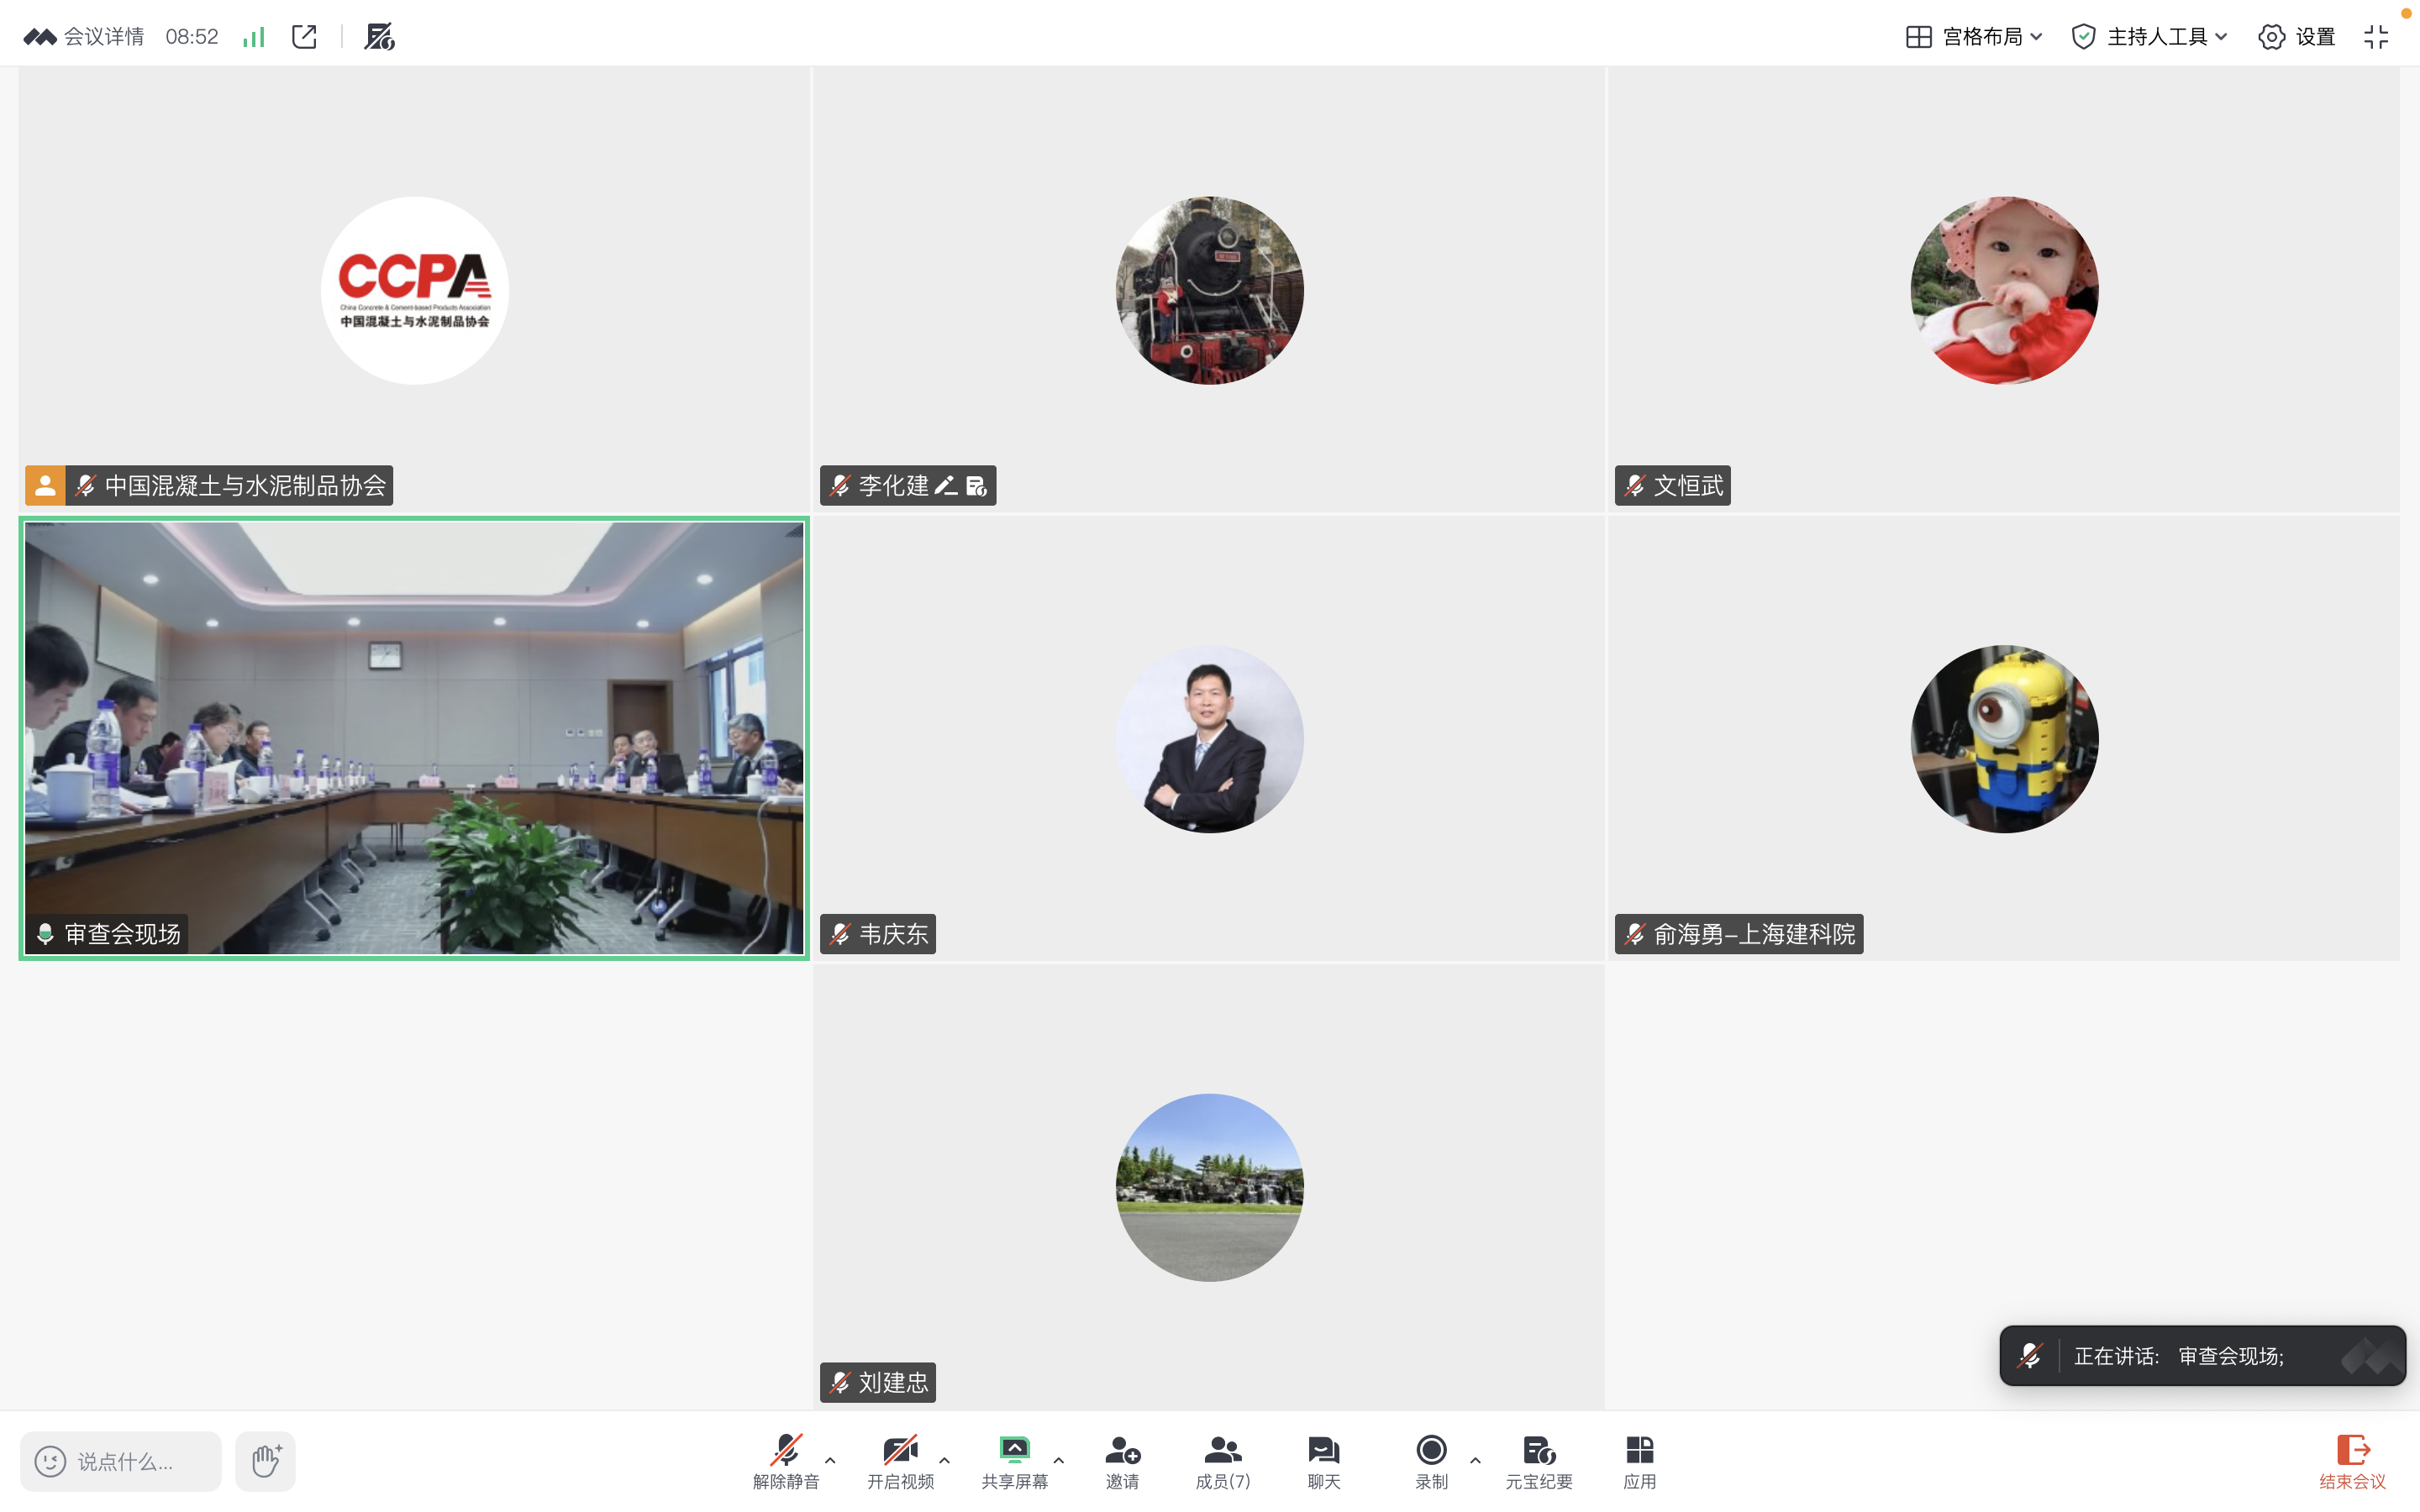Image resolution: width=2420 pixels, height=1512 pixels.
Task: Expand the microphone options chevron
Action: click(829, 1462)
